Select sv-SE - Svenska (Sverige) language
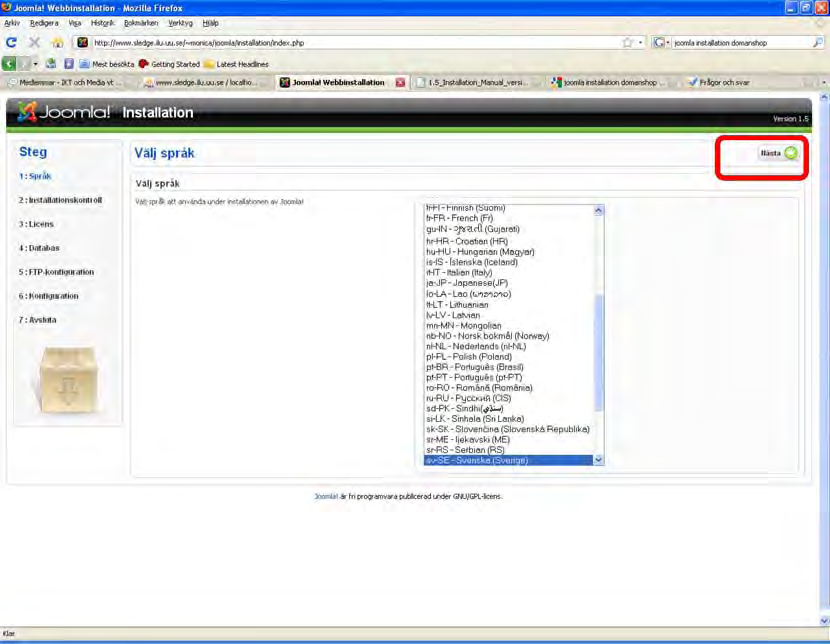 (508, 460)
